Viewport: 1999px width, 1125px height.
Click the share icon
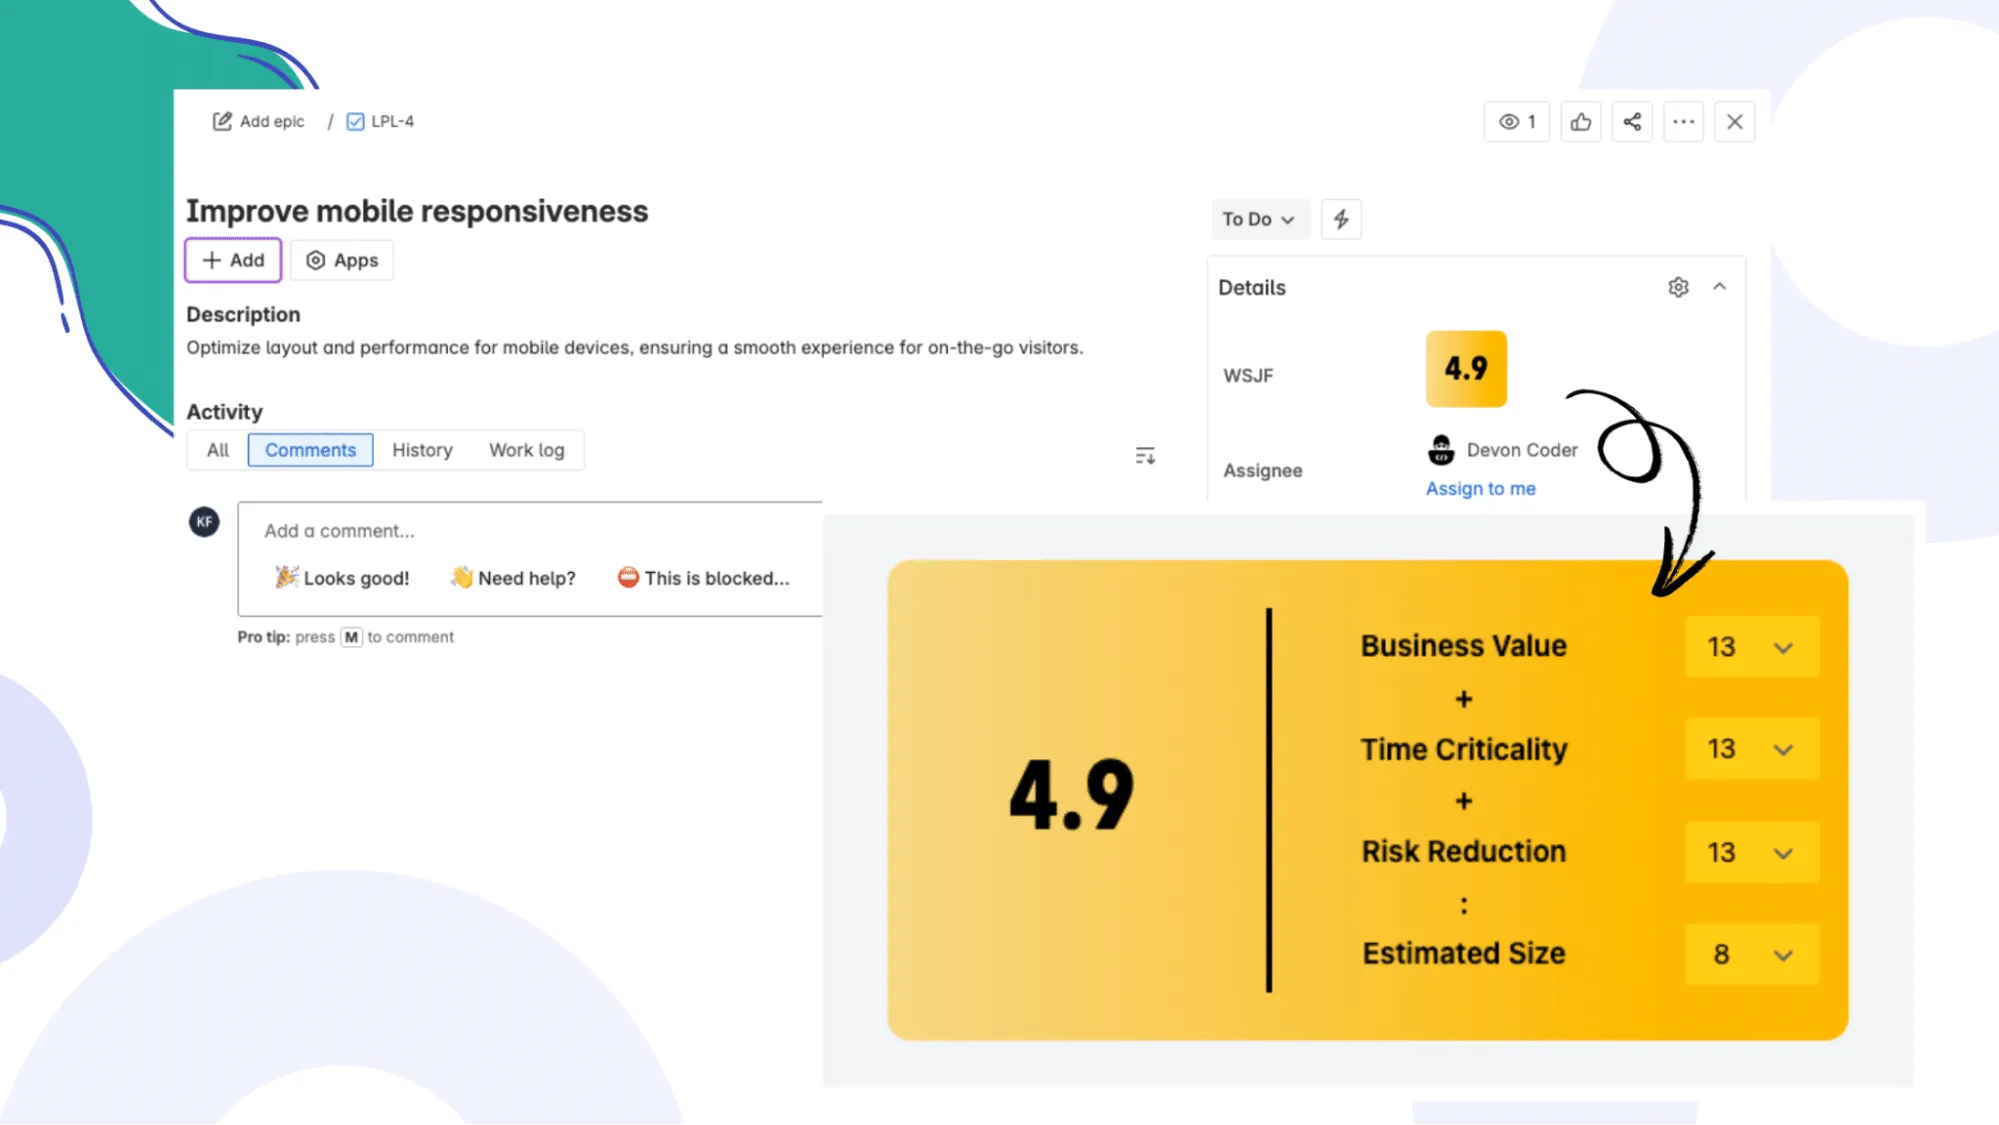pyautogui.click(x=1632, y=122)
